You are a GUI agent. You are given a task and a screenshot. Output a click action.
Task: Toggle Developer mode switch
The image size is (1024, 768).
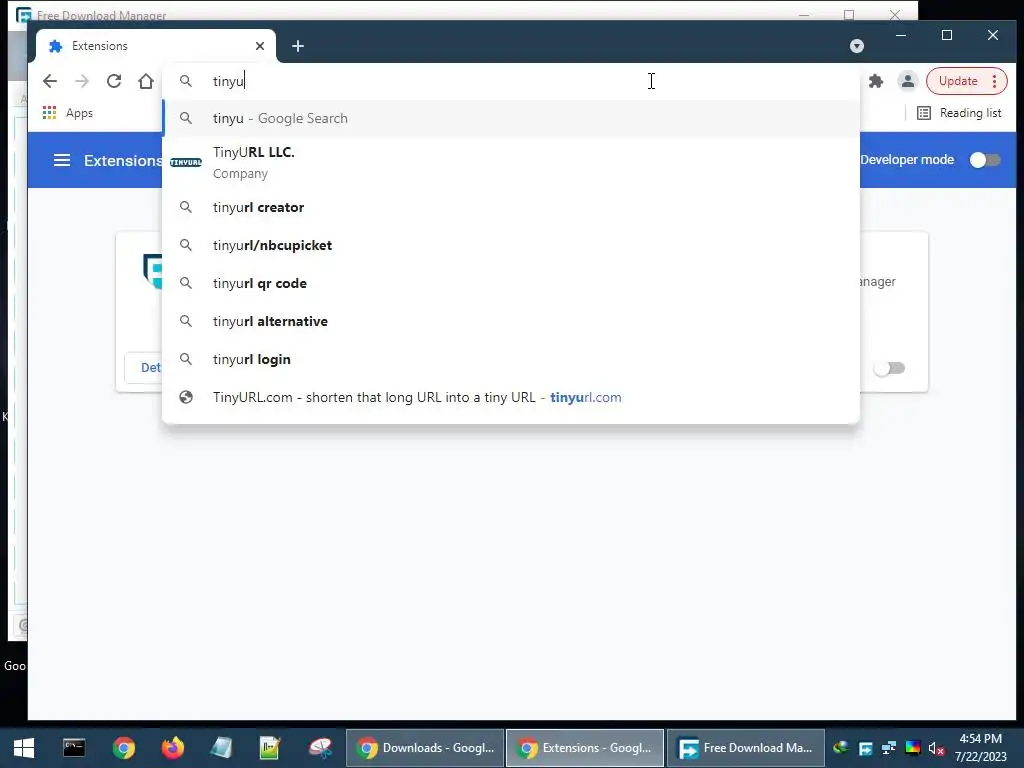coord(985,160)
